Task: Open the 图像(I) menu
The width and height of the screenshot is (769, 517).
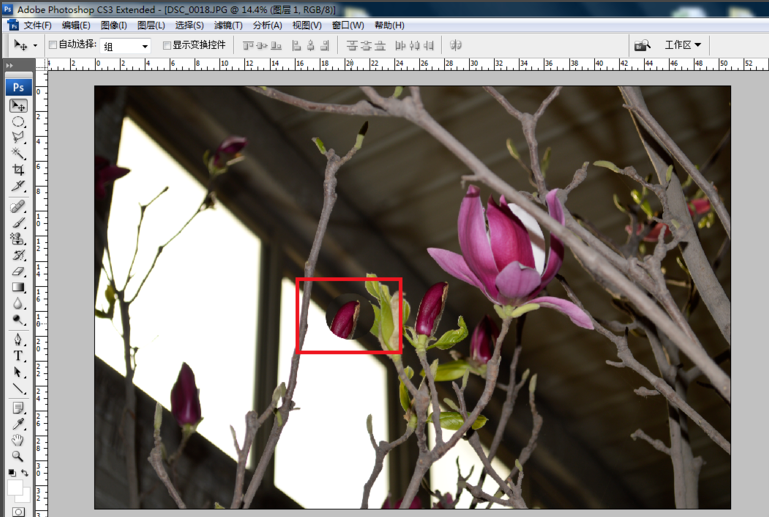Action: pos(114,26)
